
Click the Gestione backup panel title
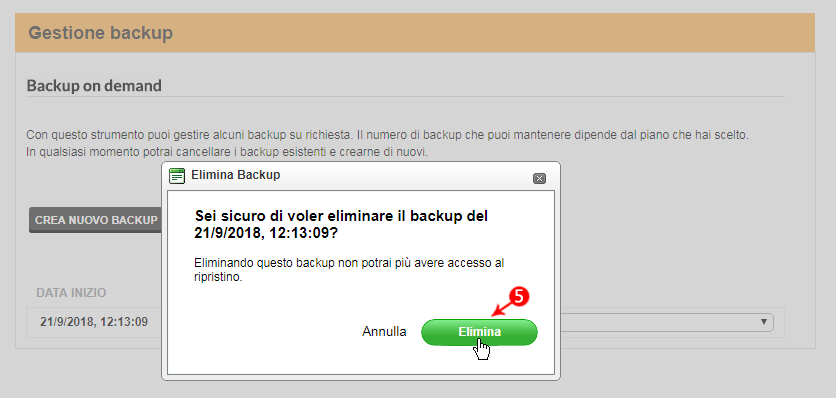click(100, 33)
